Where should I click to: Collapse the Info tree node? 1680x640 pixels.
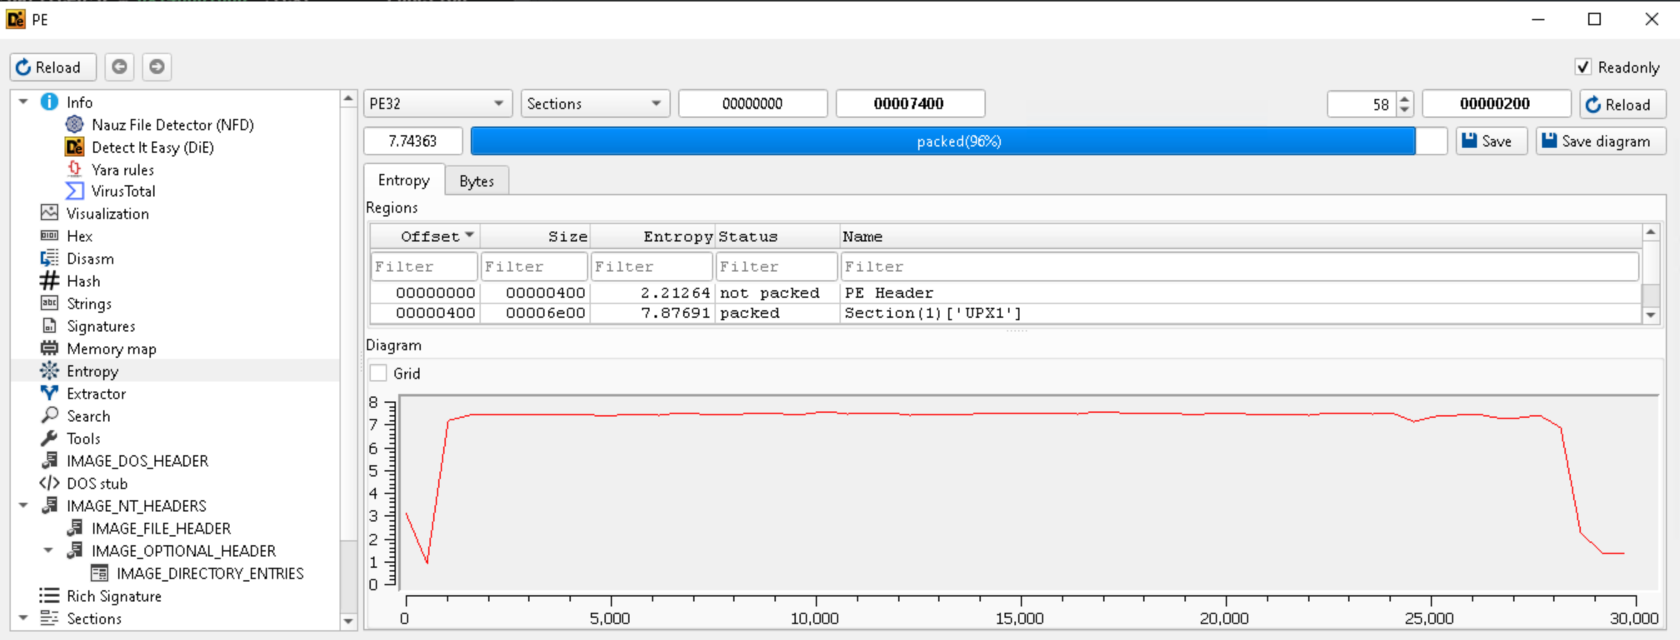pos(23,102)
